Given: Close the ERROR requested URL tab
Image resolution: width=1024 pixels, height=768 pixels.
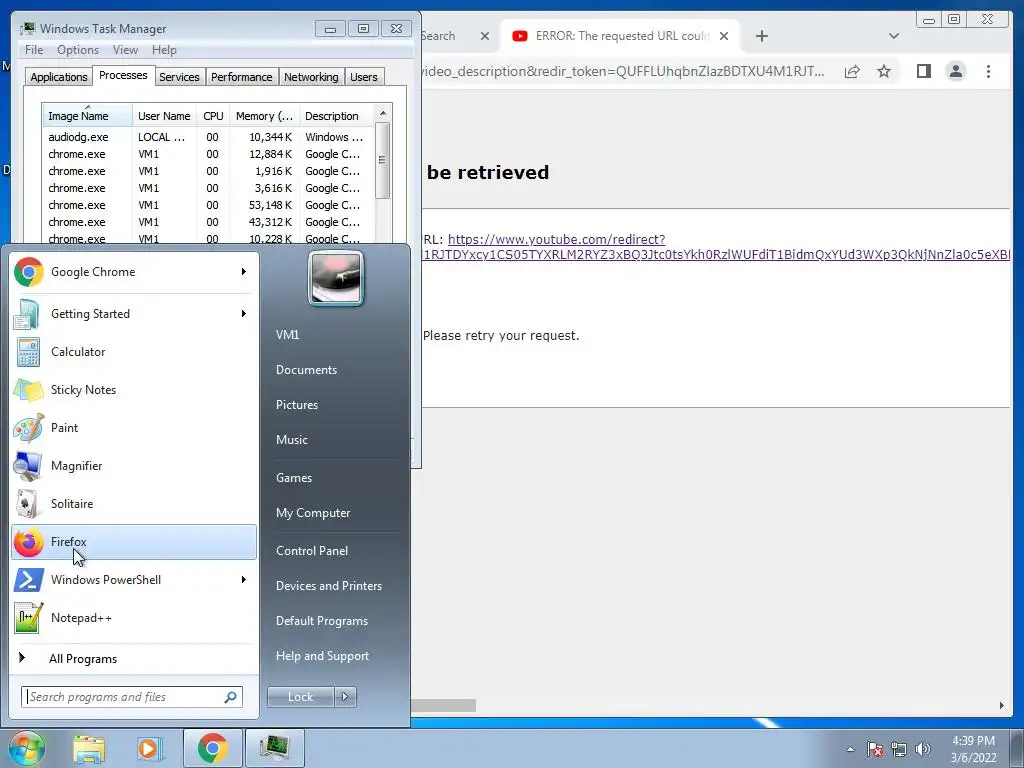Looking at the screenshot, I should tap(724, 36).
